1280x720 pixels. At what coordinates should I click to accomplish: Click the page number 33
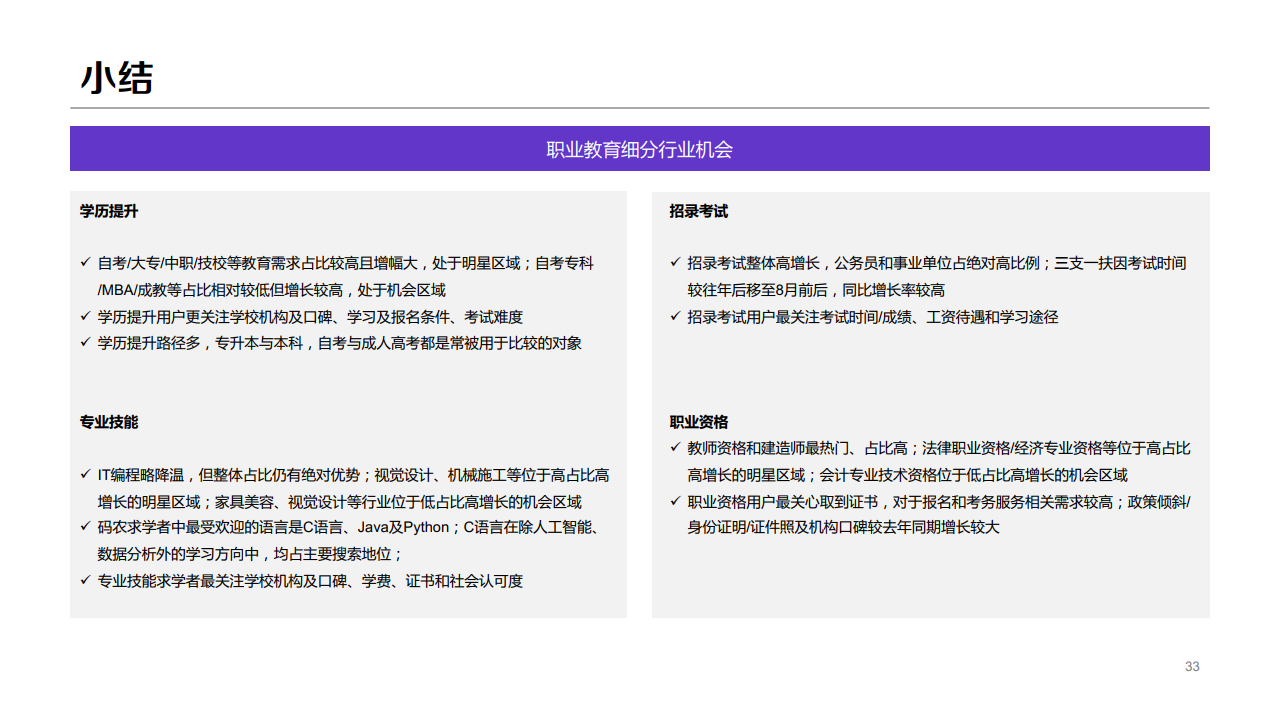(x=1192, y=665)
